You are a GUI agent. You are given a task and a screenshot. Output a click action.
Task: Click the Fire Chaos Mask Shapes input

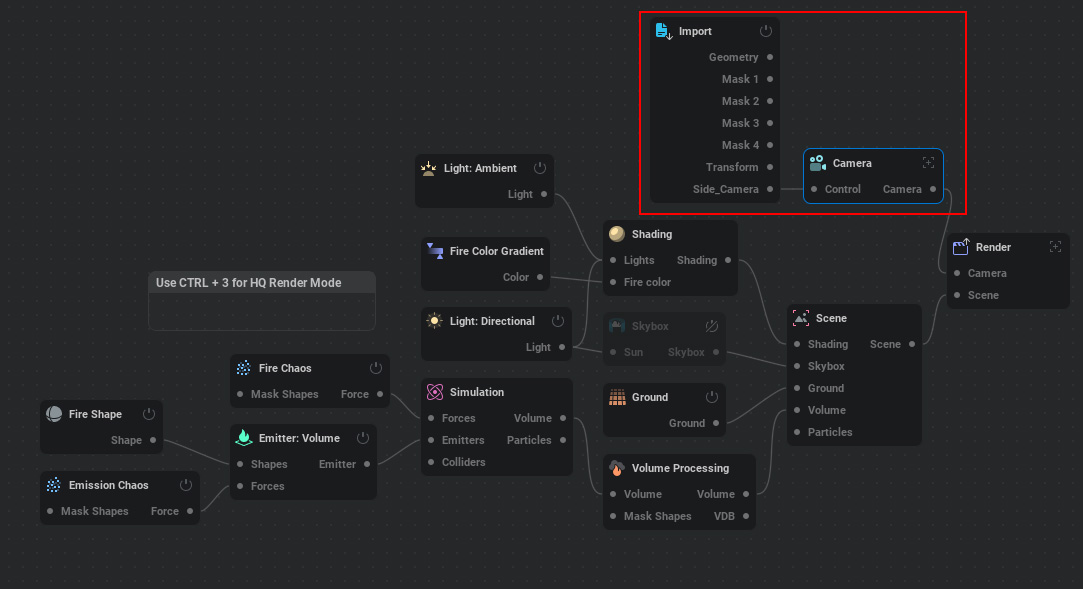[240, 394]
